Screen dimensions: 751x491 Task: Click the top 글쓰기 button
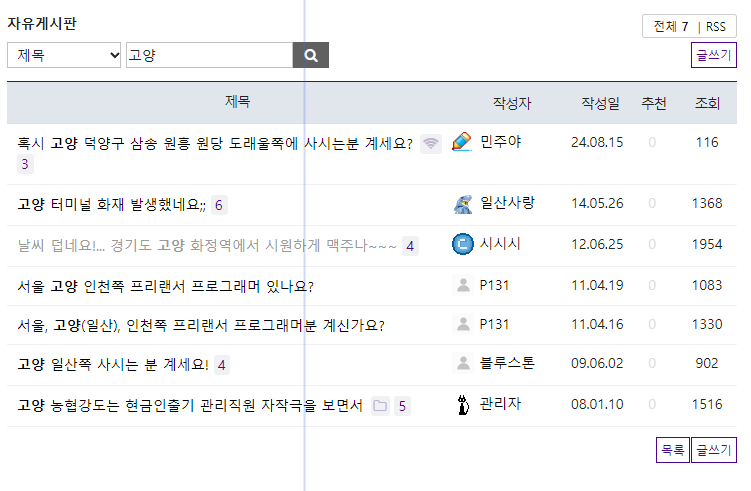[714, 55]
